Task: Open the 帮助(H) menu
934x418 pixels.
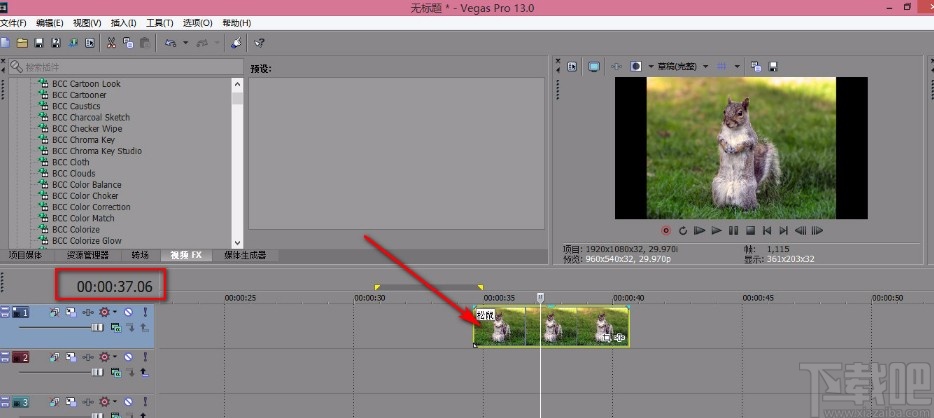Action: pyautogui.click(x=236, y=23)
